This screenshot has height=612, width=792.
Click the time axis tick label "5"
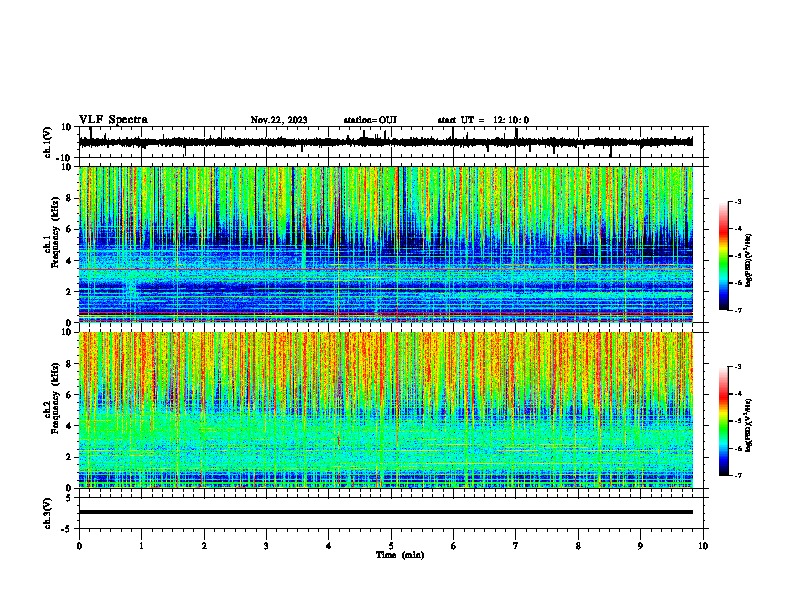(391, 546)
